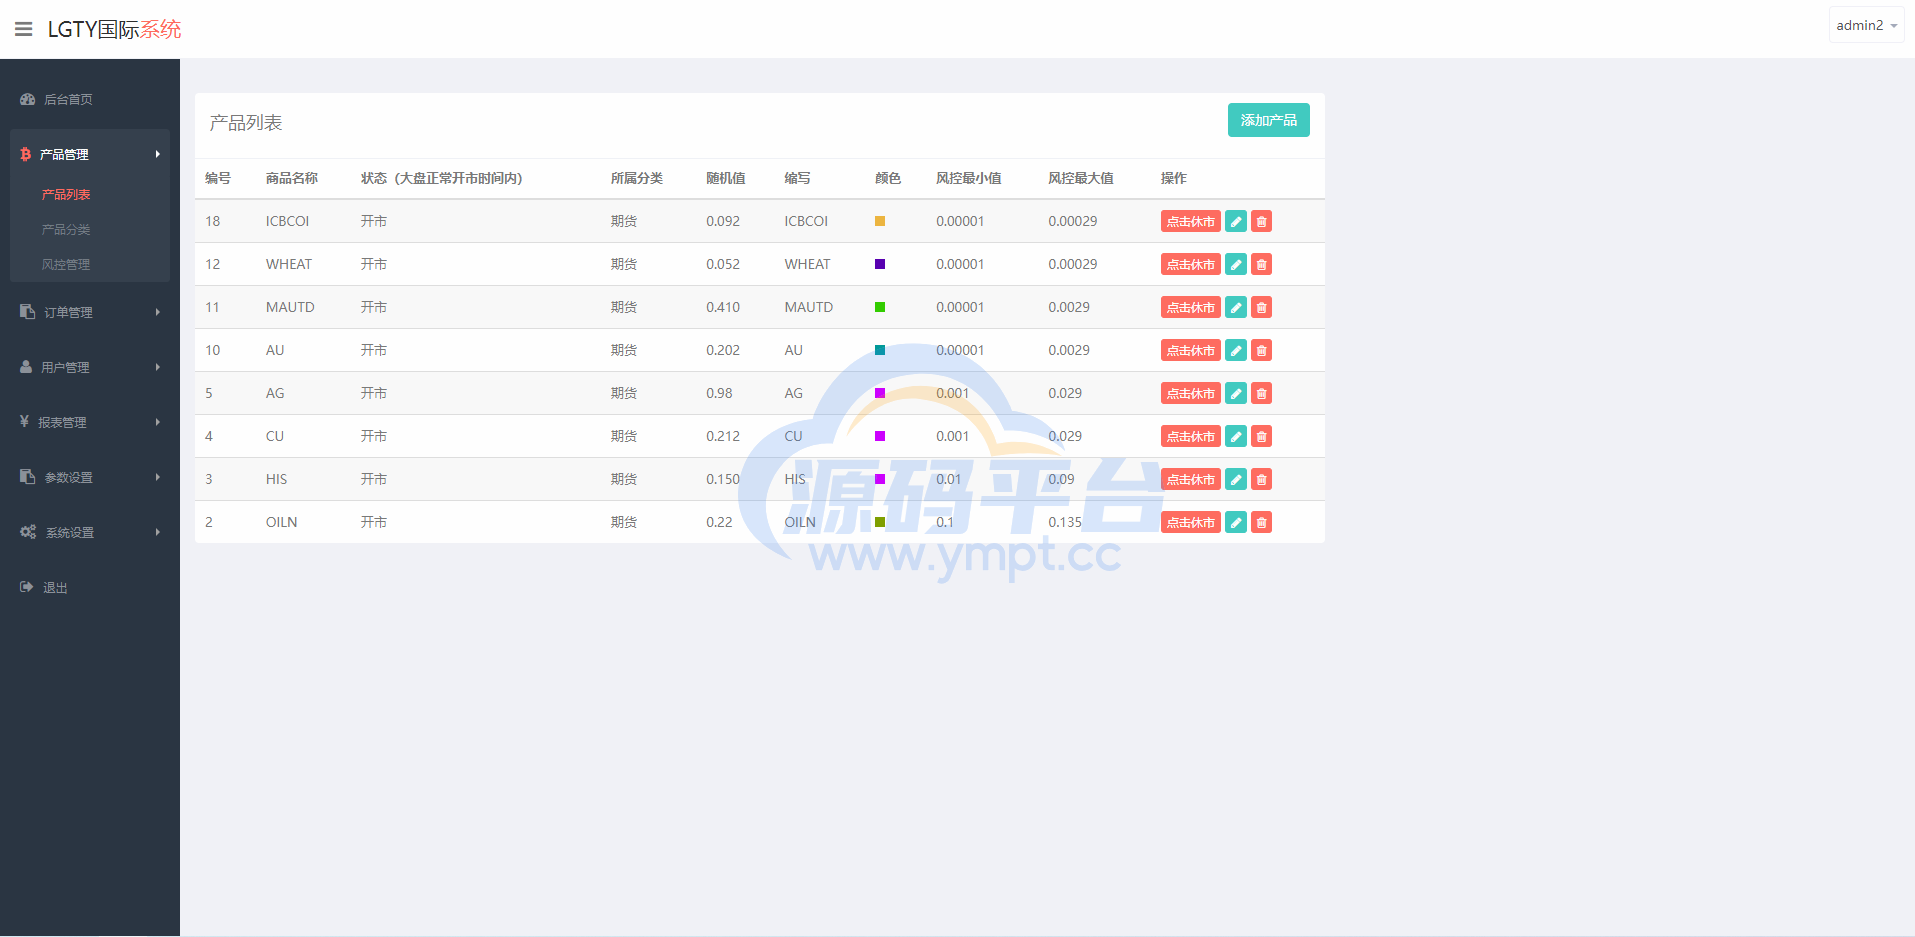1915x937 pixels.
Task: Click the gears icon beside 系统设置
Action: [28, 532]
